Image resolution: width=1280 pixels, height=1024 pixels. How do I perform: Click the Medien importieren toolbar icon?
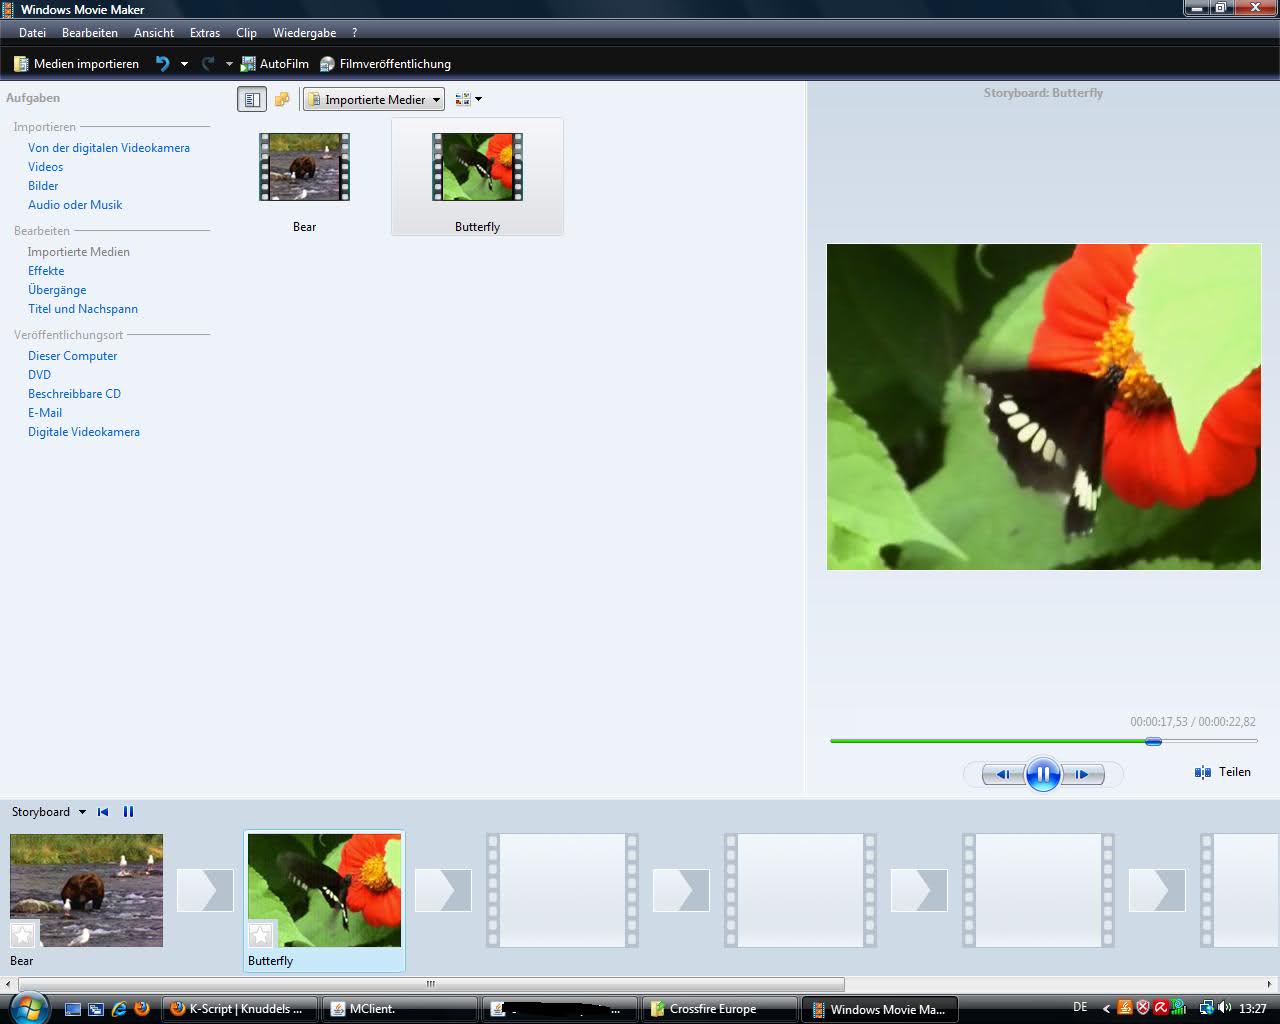(x=21, y=64)
